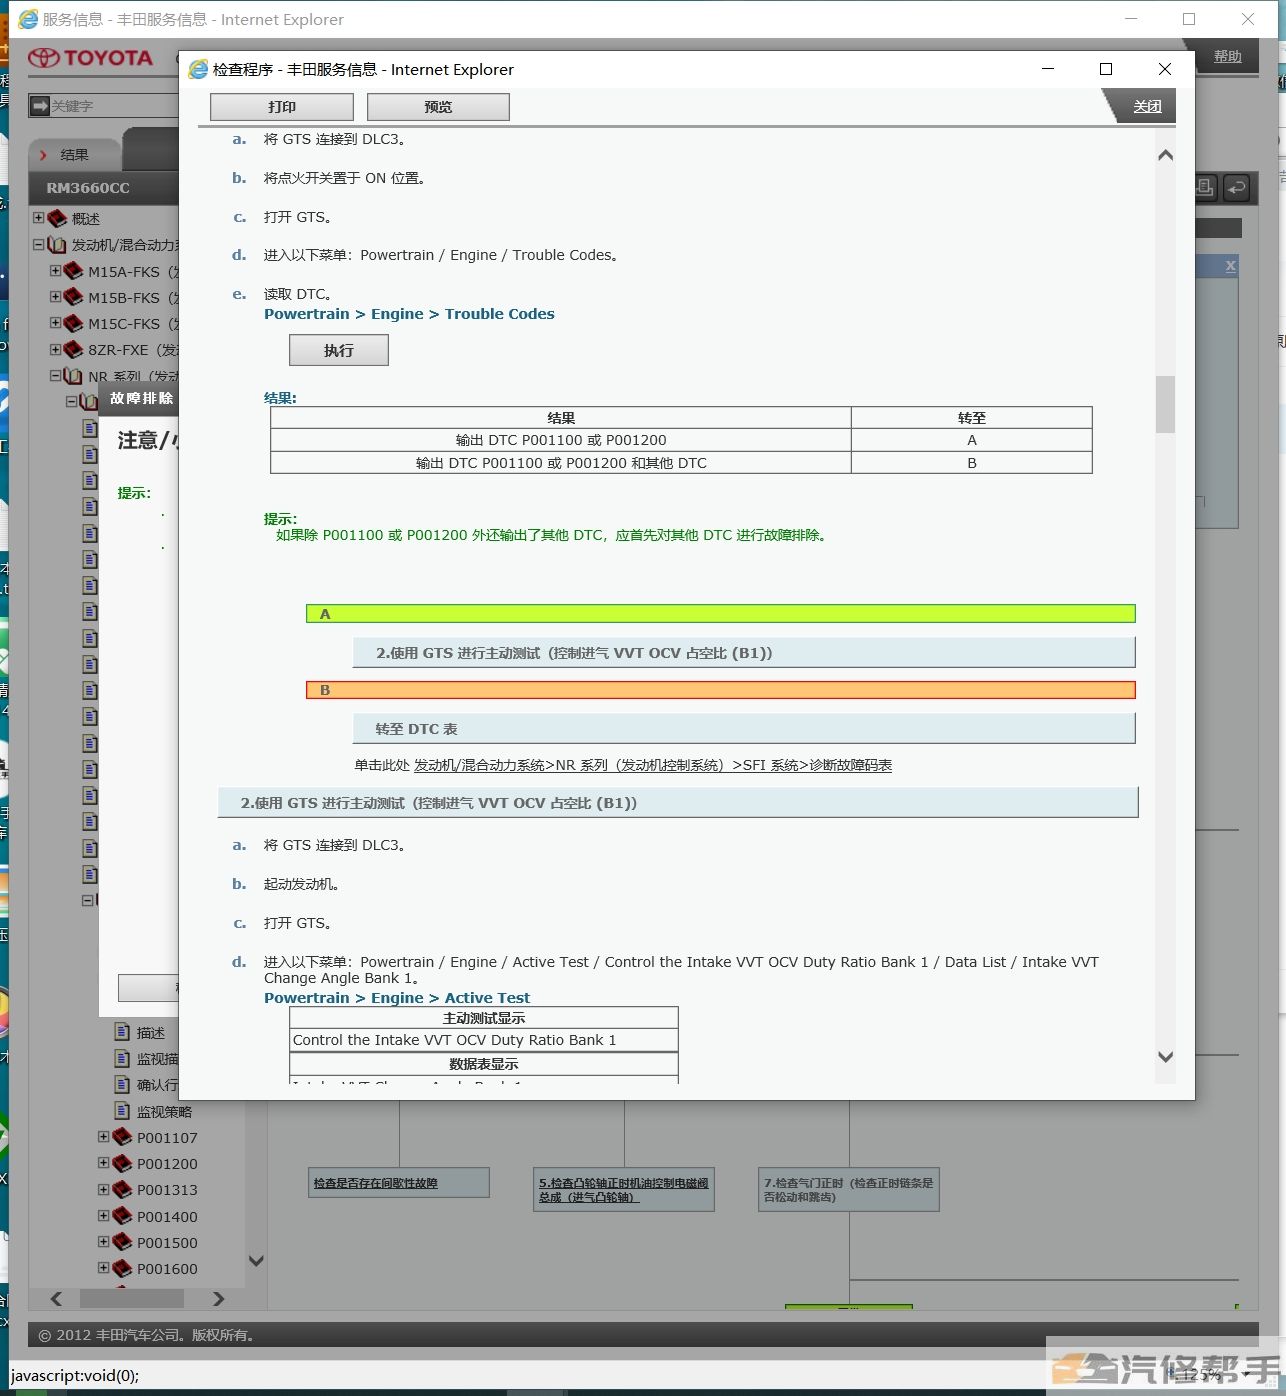Click the M15A-FKS book icon

pyautogui.click(x=73, y=271)
